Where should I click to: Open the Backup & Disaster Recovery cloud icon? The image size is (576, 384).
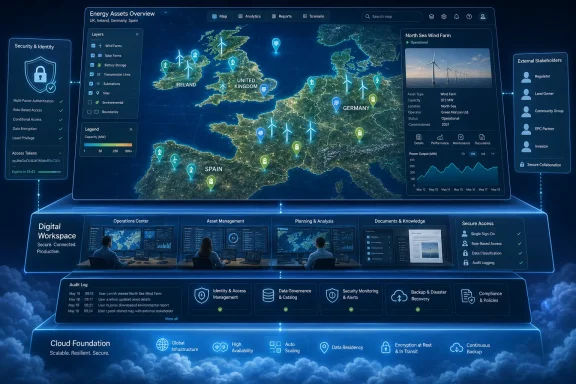399,296
